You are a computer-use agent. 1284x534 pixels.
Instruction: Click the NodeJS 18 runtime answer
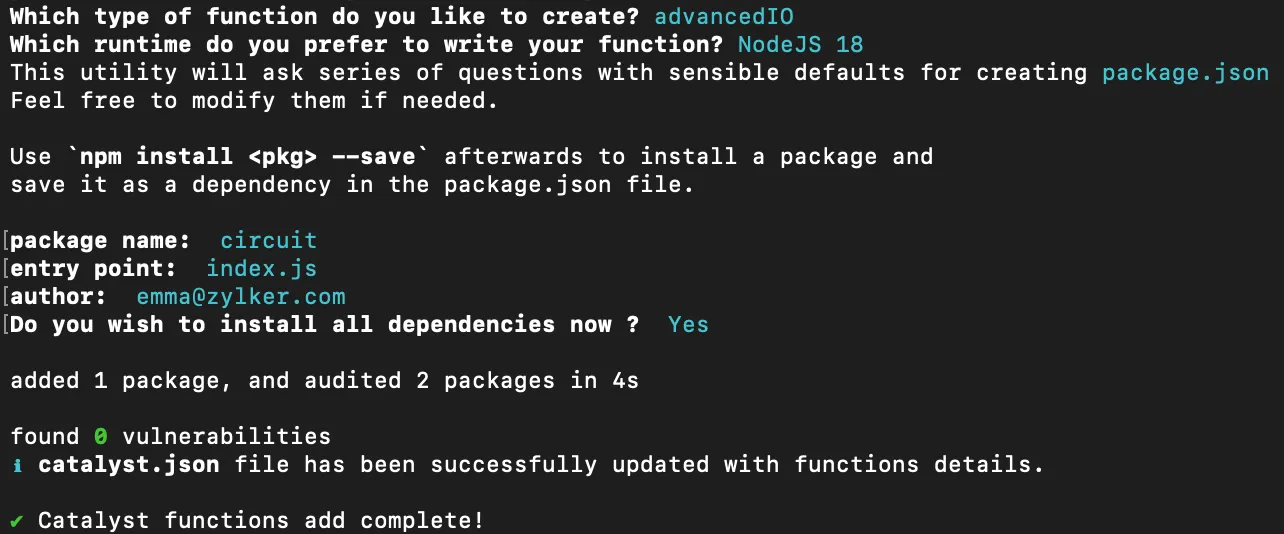coord(800,45)
